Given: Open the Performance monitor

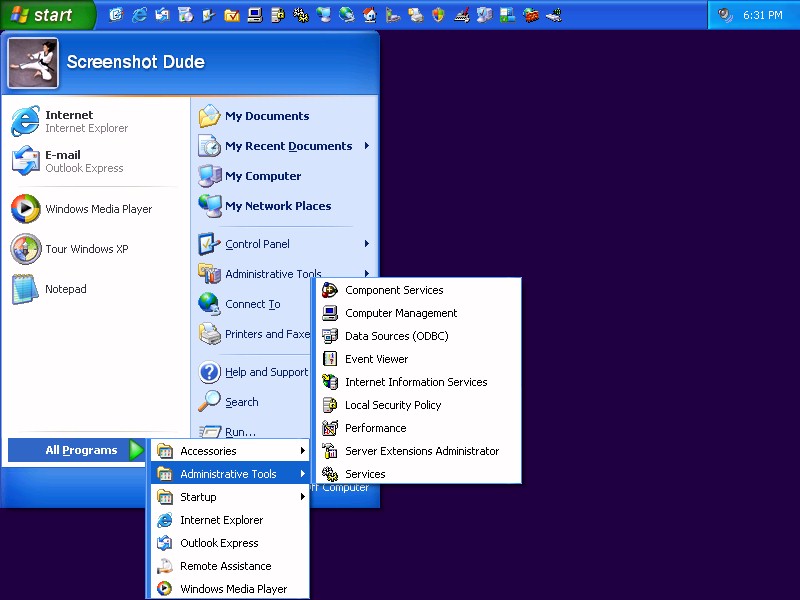Looking at the screenshot, I should (x=375, y=428).
